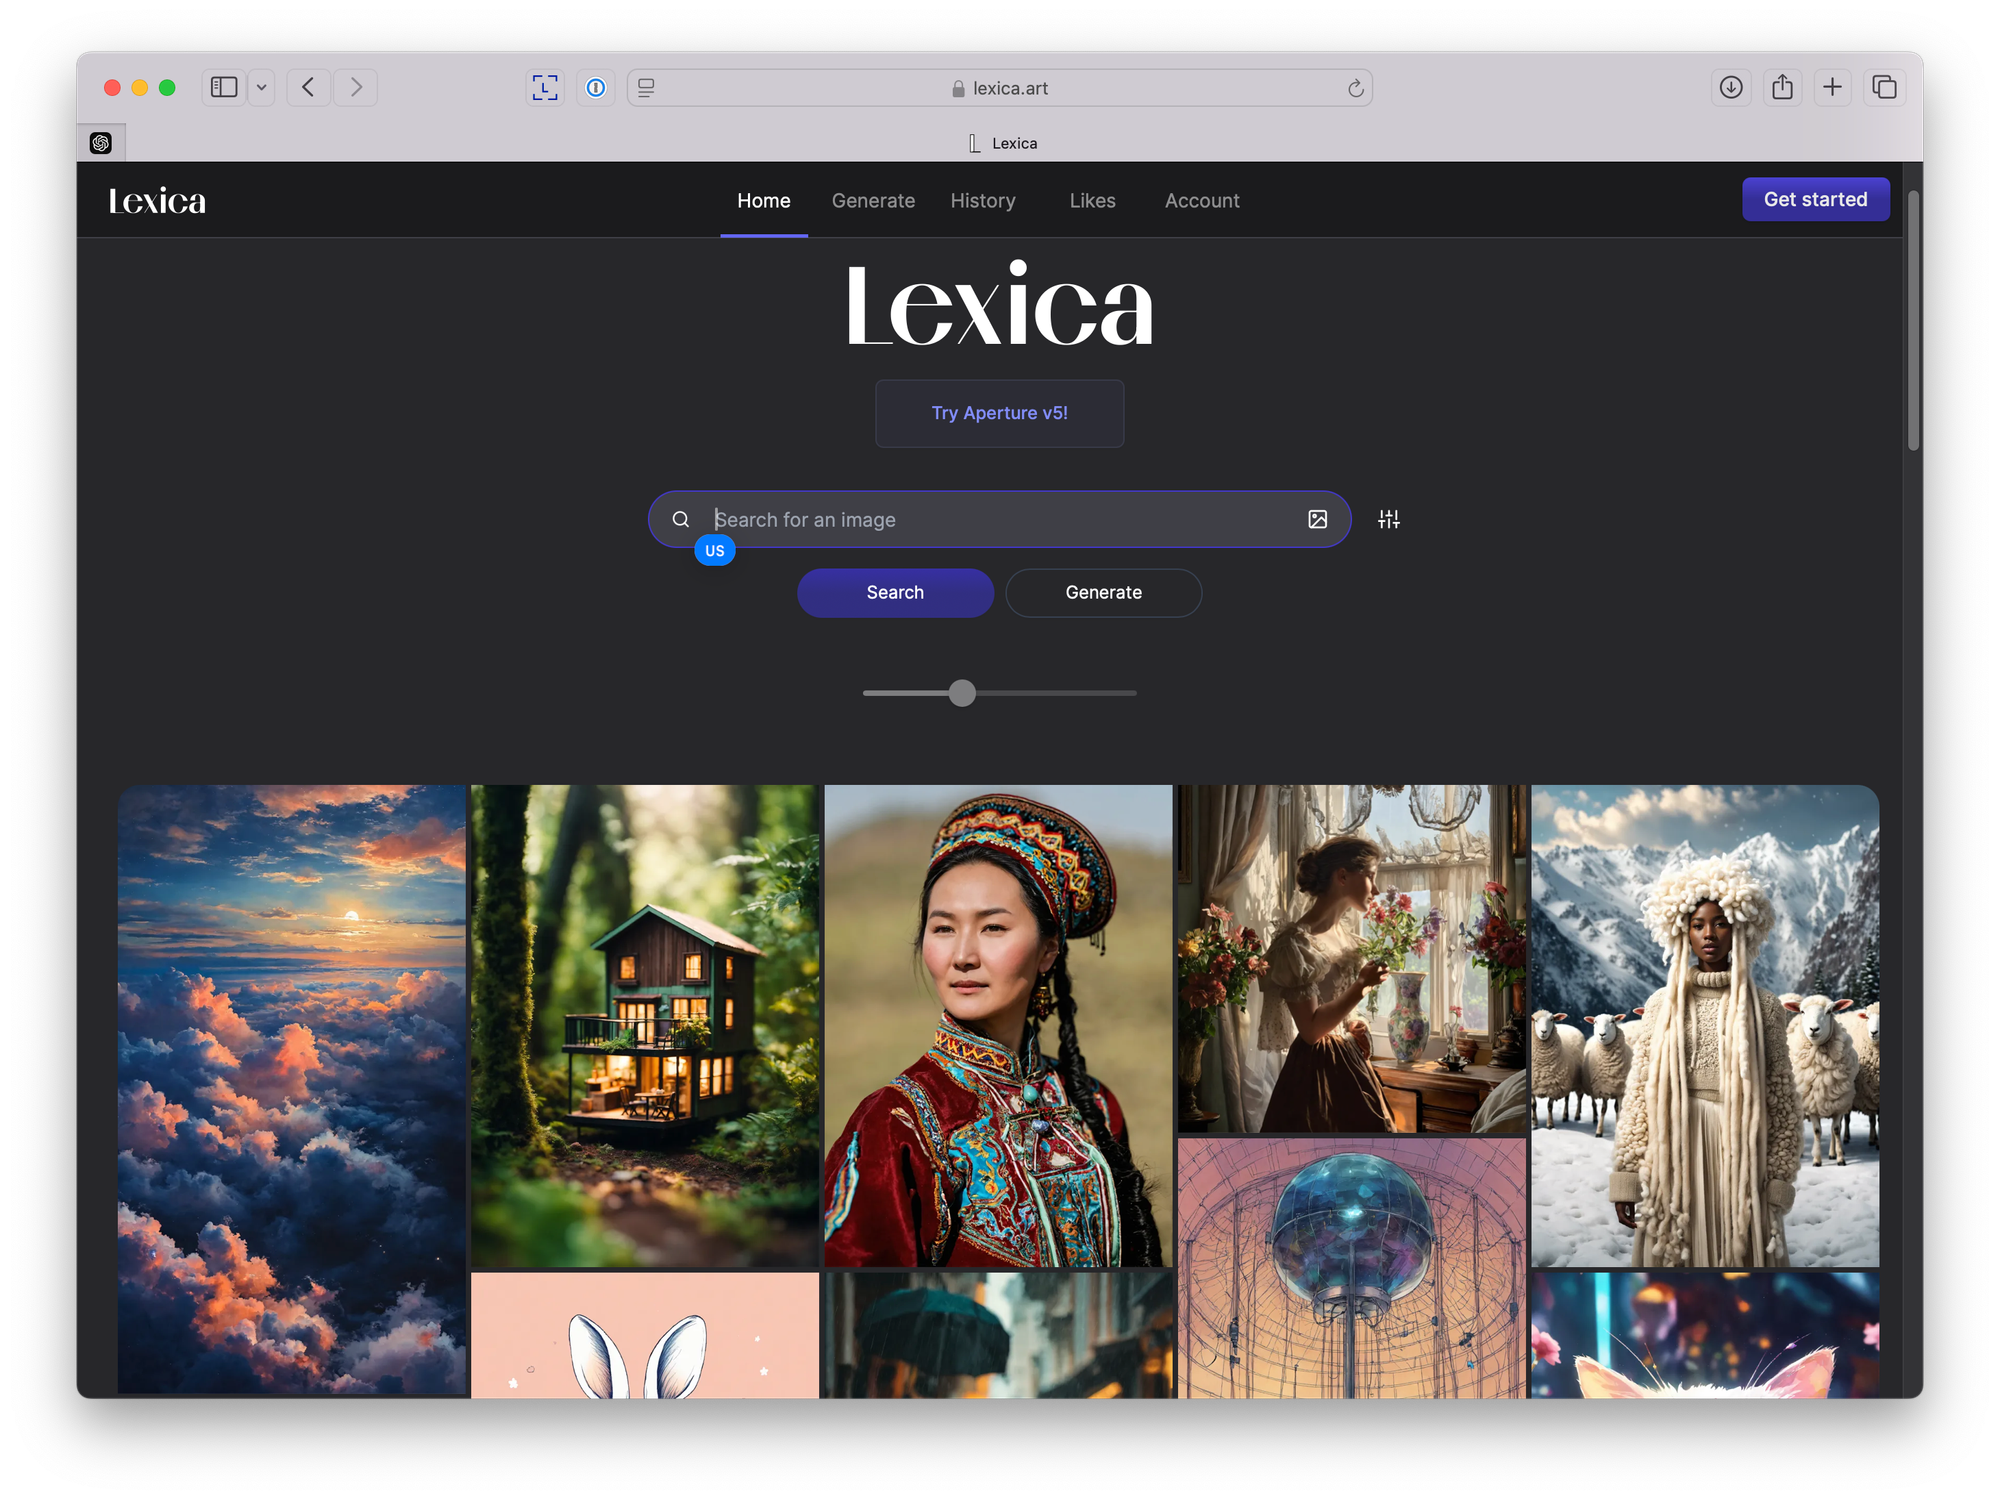This screenshot has height=1500, width=2000.
Task: Click the image upload icon in search bar
Action: tap(1318, 520)
